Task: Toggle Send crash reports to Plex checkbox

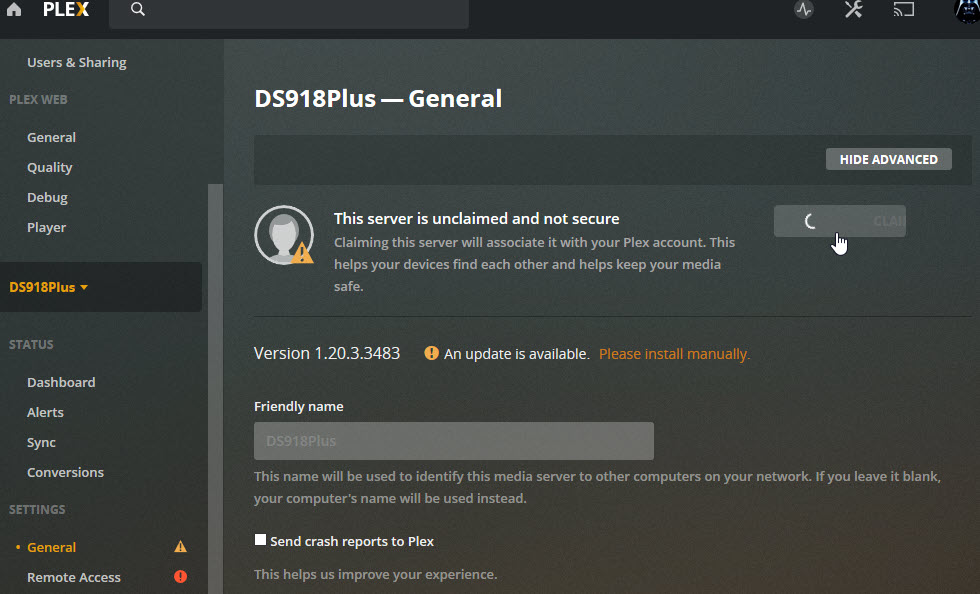Action: [x=261, y=540]
